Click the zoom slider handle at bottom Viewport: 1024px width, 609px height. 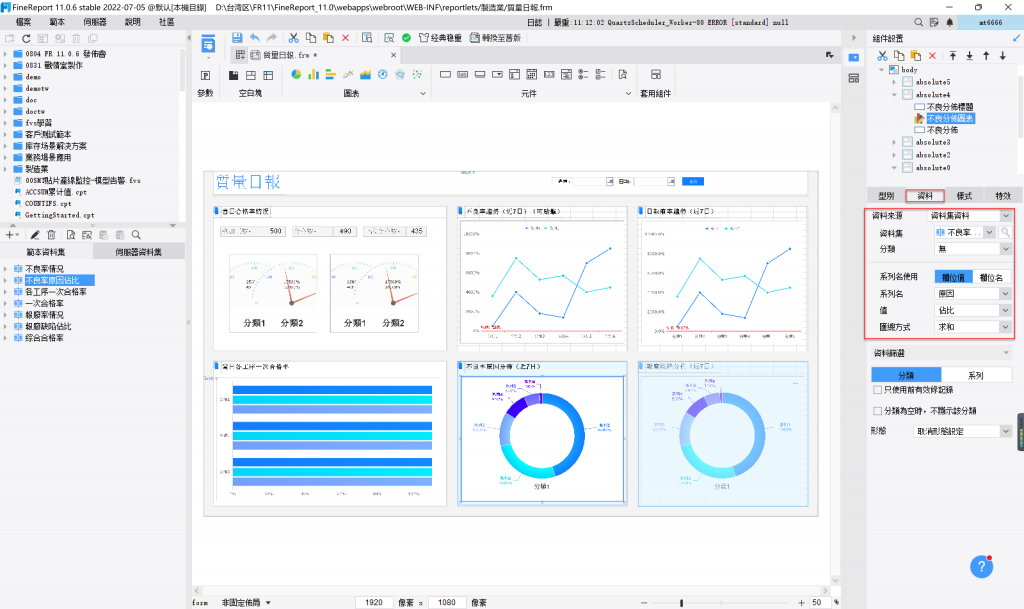click(681, 602)
